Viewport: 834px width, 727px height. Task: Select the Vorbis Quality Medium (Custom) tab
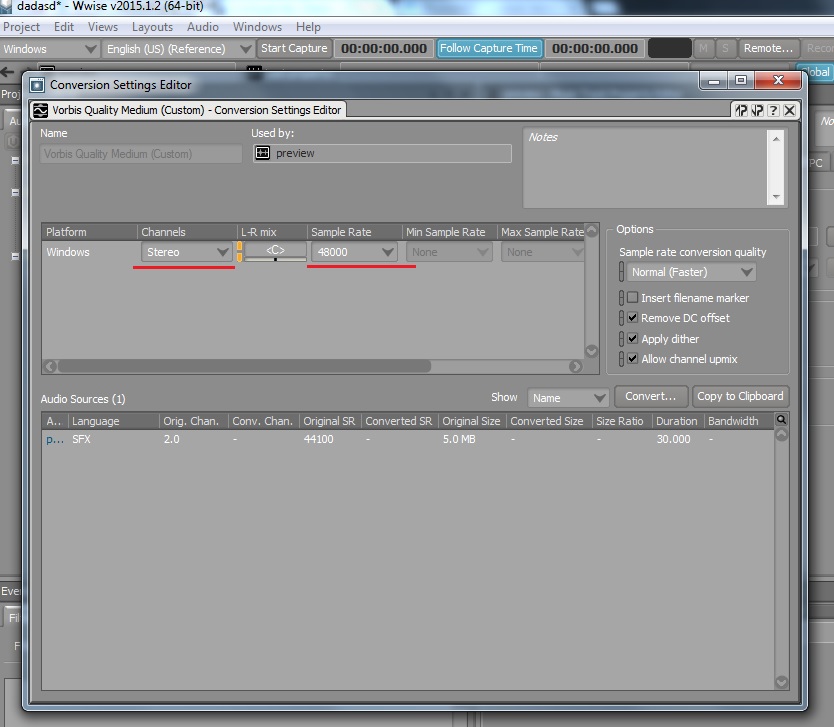click(x=188, y=110)
